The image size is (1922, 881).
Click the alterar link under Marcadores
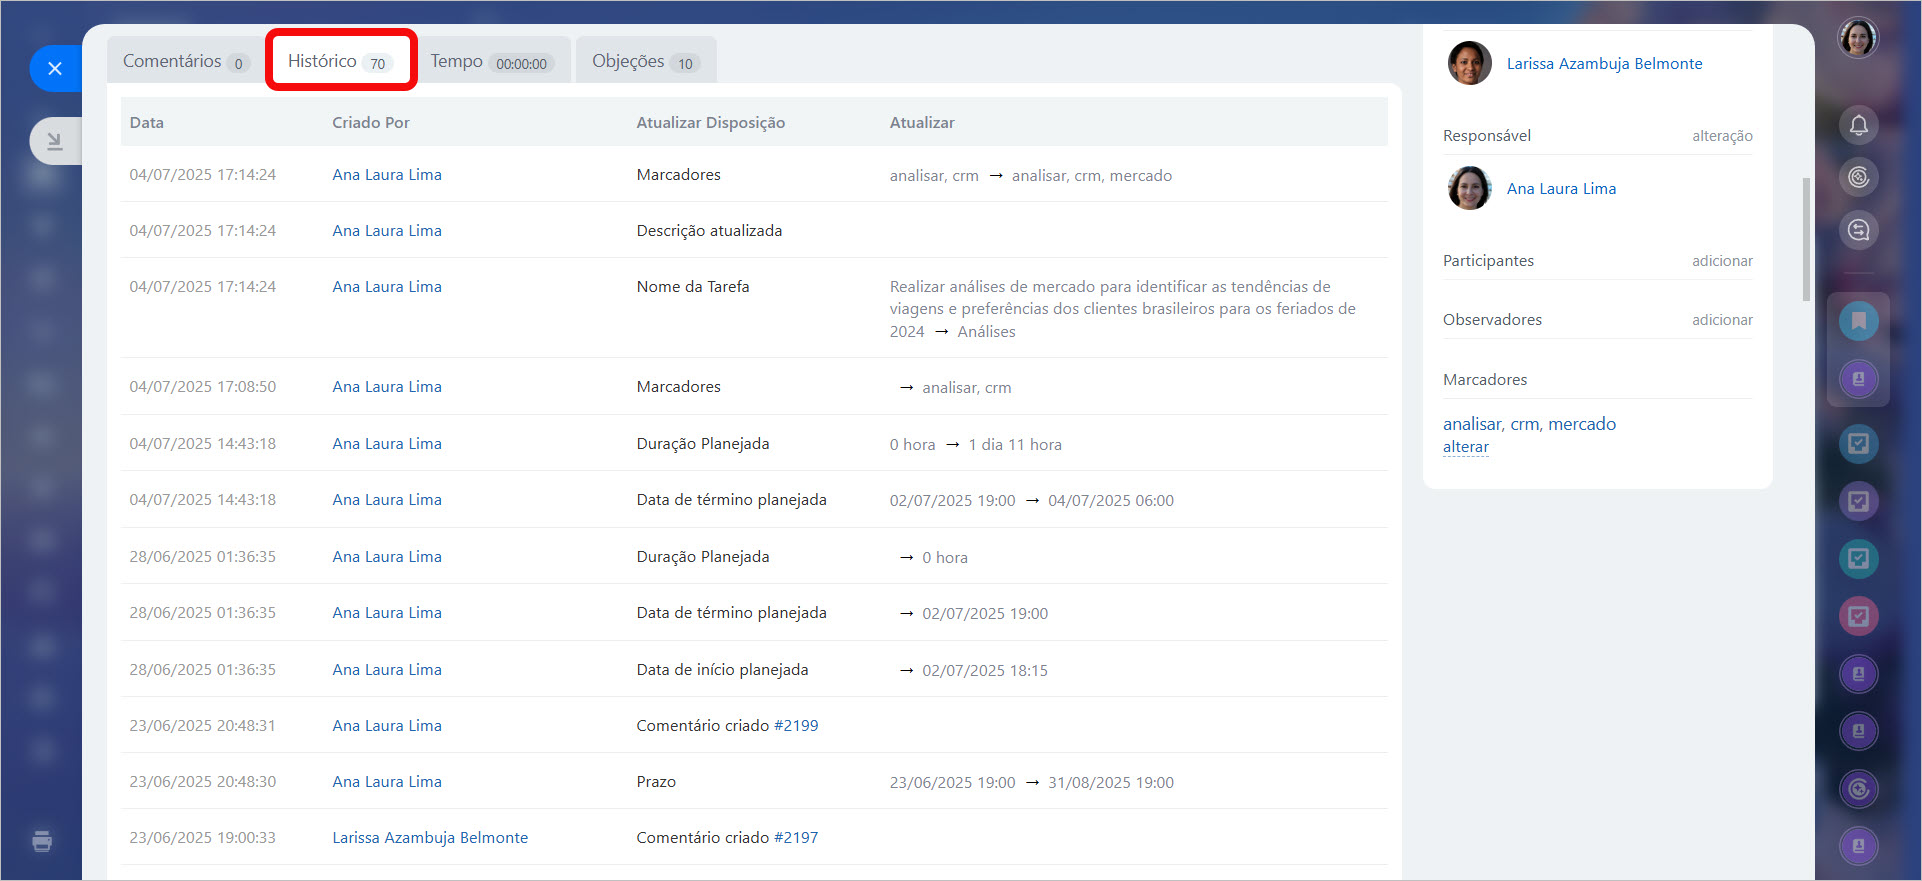[x=1466, y=447]
